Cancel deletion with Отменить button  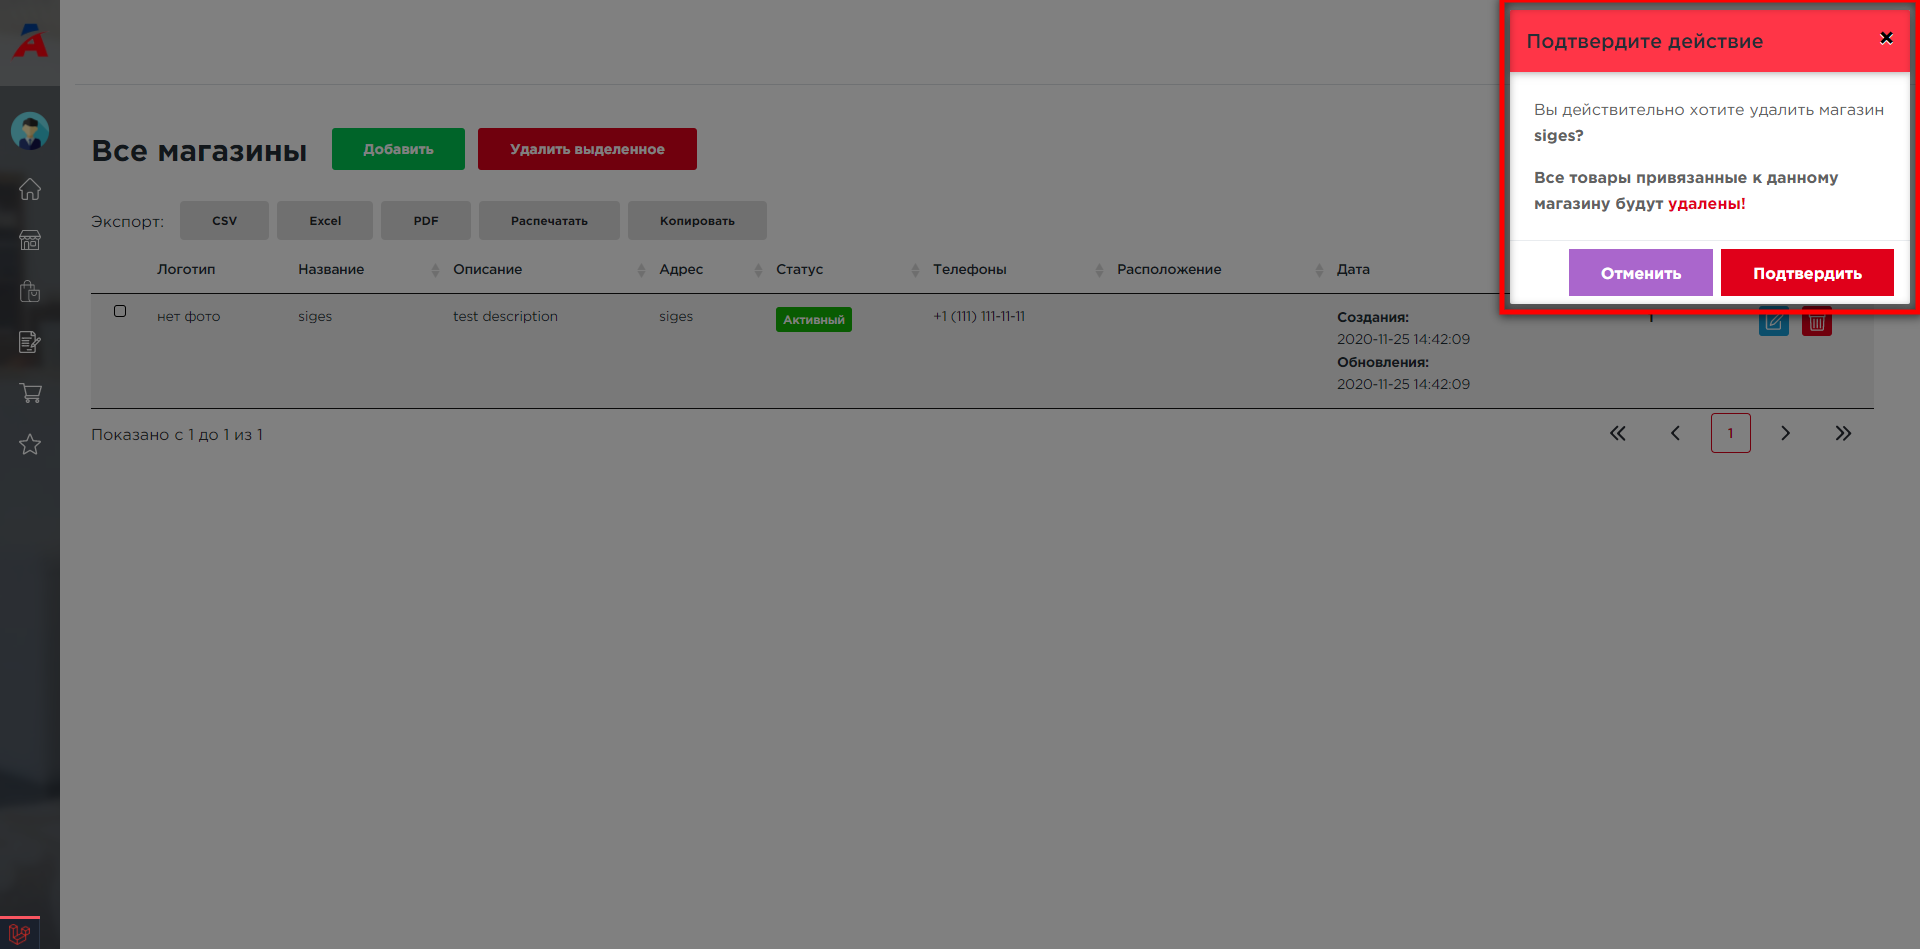point(1640,273)
